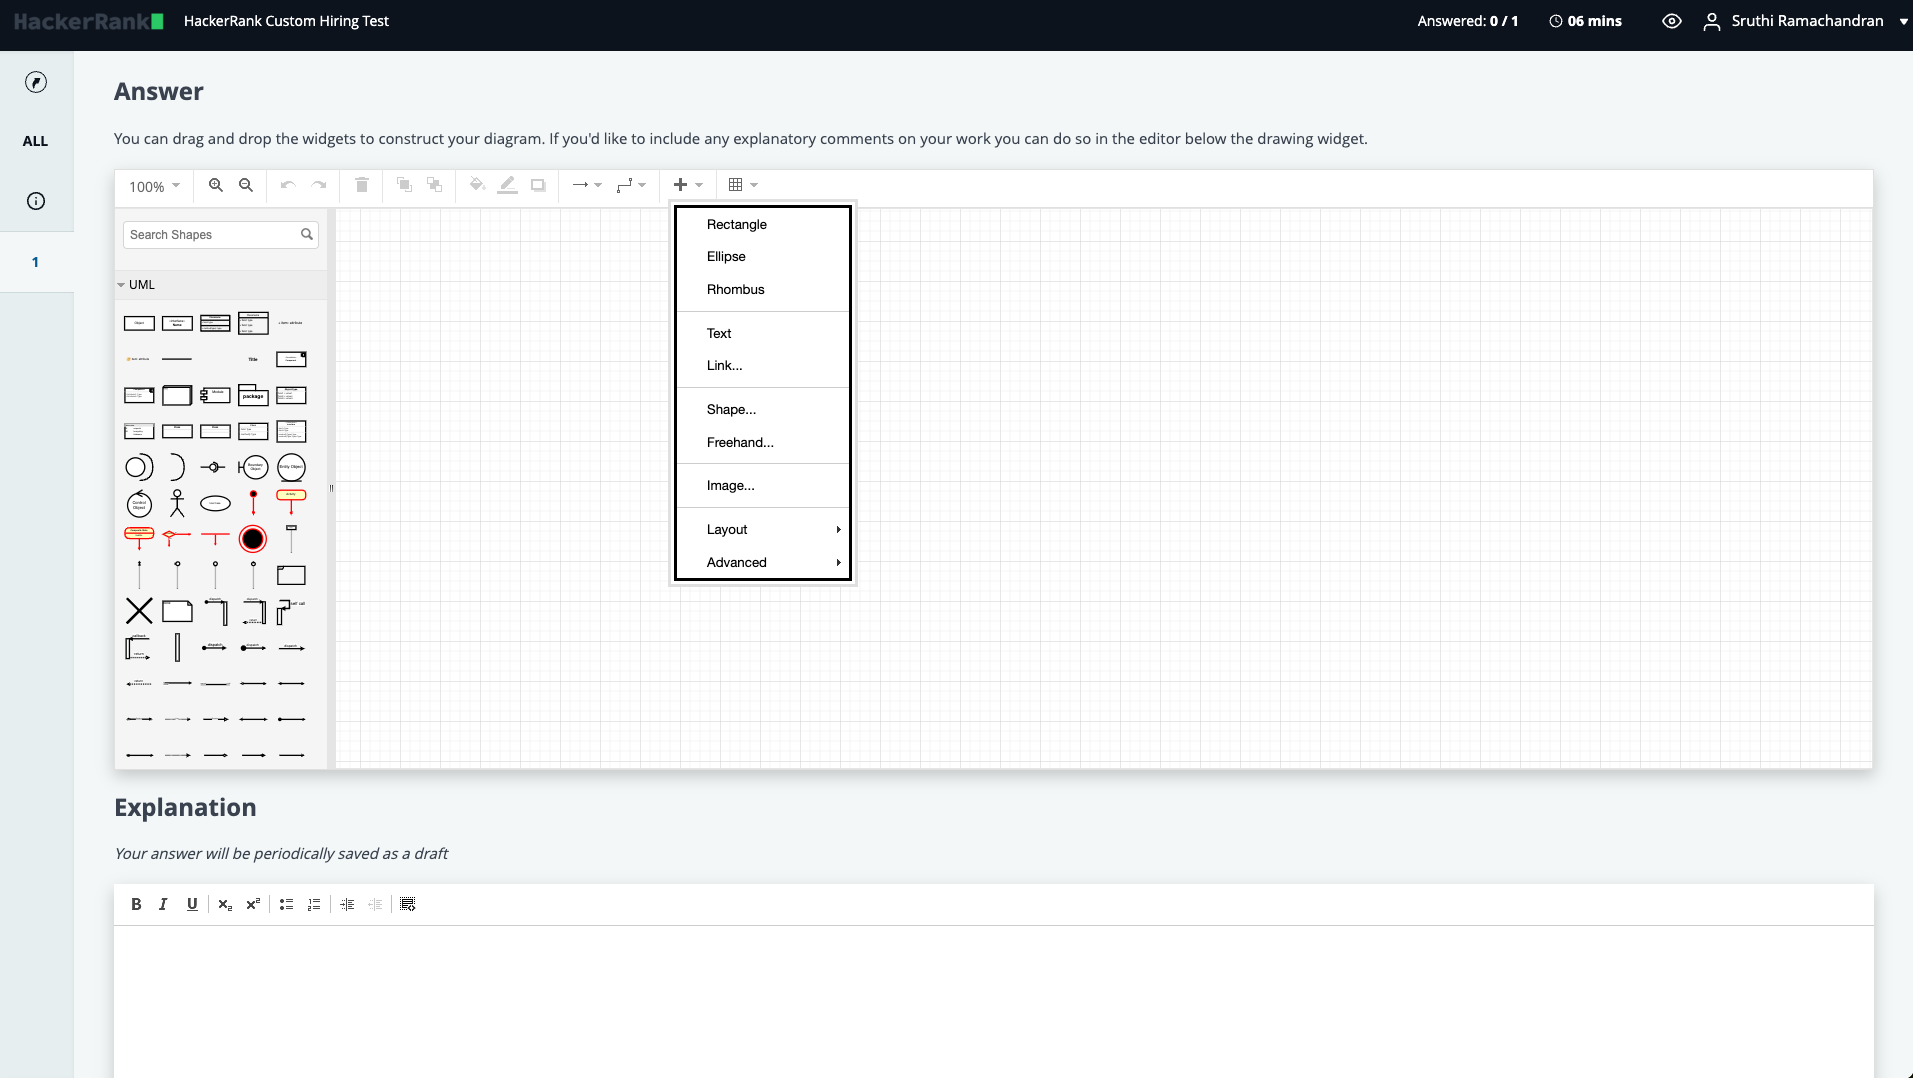Screen dimensions: 1913x1078
Task: Choose the package shape from UML palette
Action: pyautogui.click(x=253, y=395)
